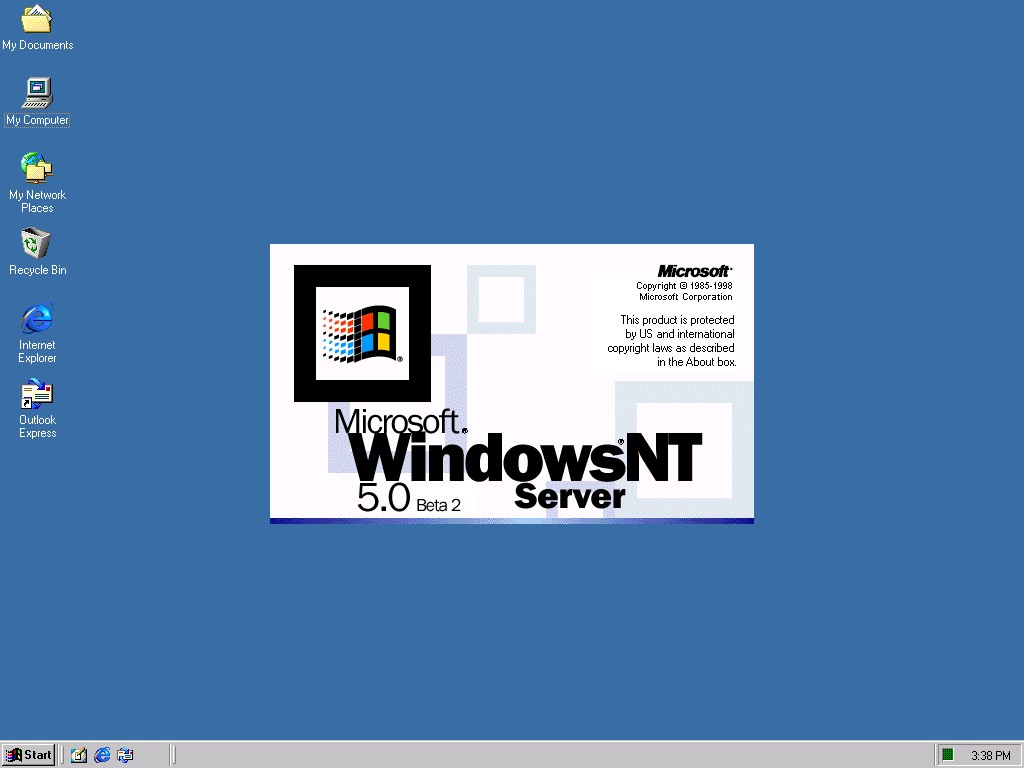Open the Start menu

[x=29, y=755]
